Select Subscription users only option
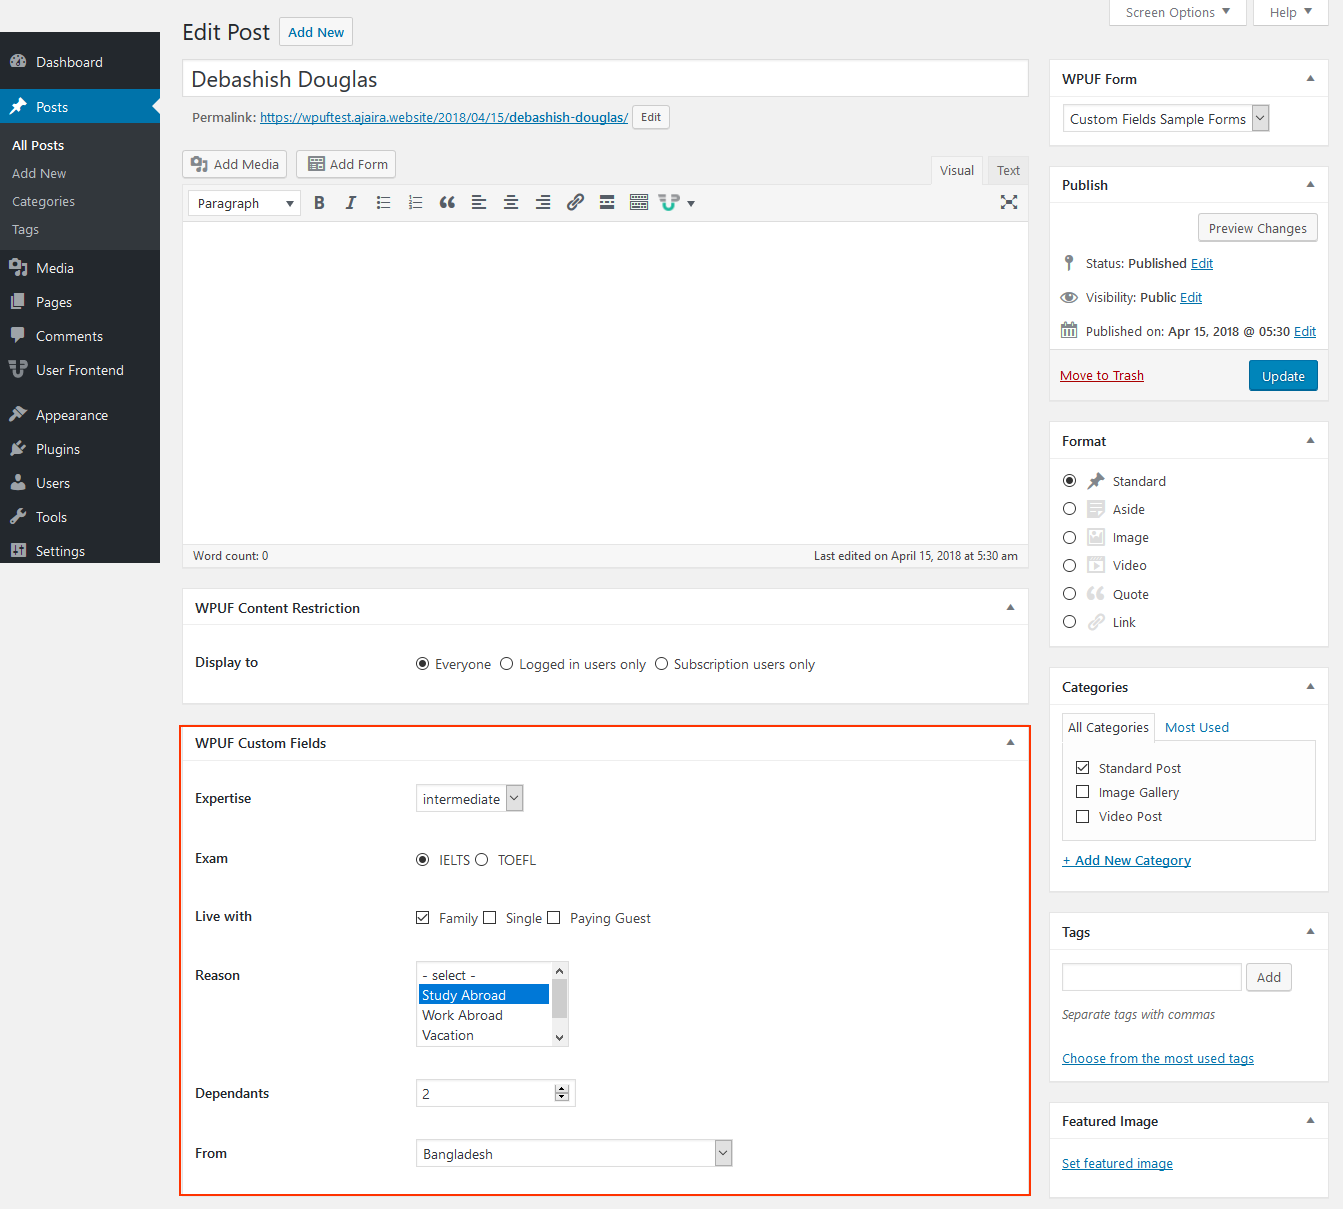The height and width of the screenshot is (1209, 1343). 662,664
